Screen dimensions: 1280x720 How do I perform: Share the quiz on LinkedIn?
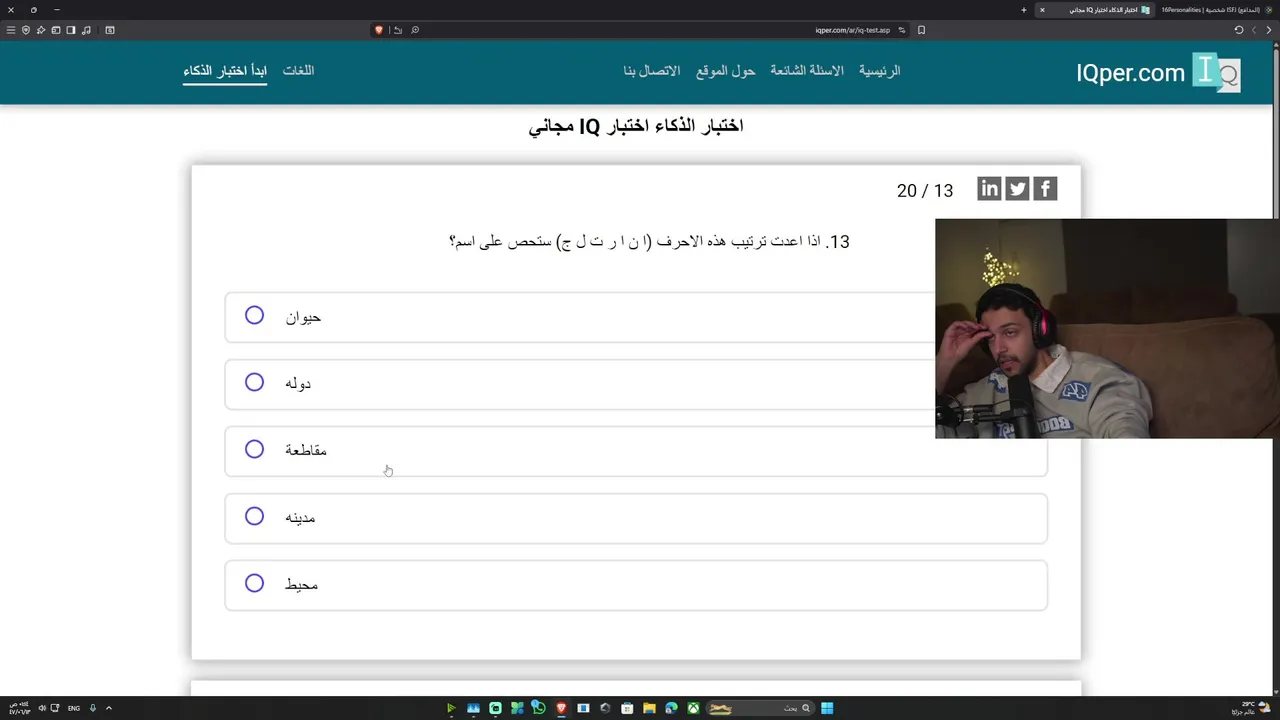coord(989,189)
